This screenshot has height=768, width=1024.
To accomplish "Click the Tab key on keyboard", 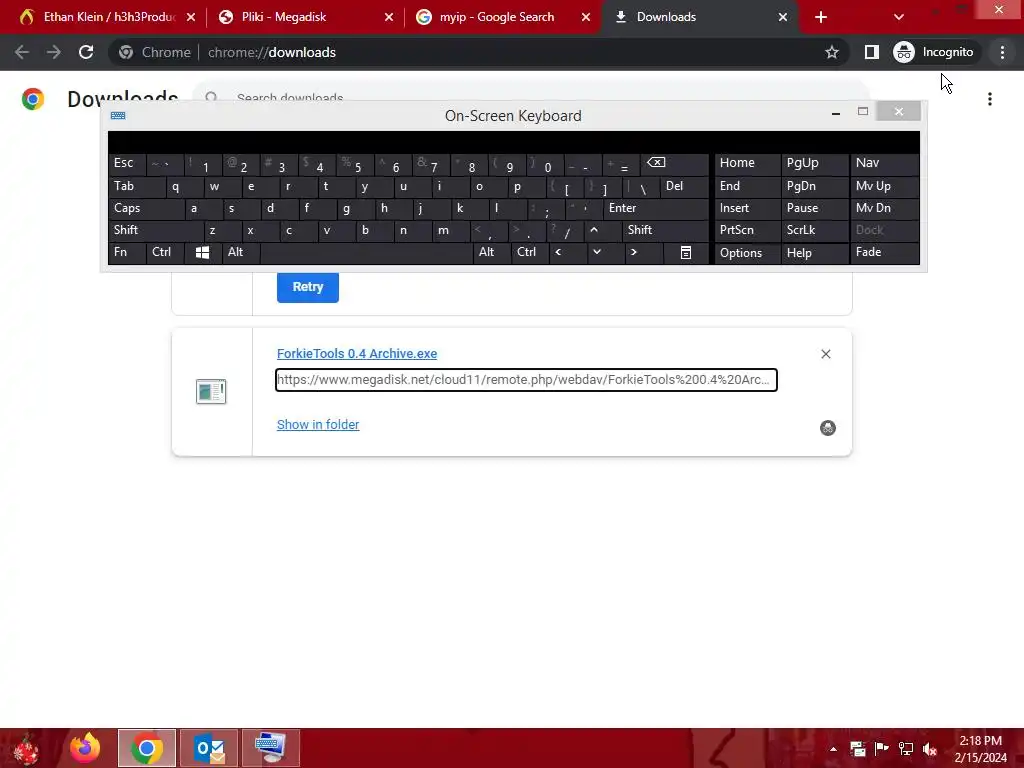I will [137, 186].
